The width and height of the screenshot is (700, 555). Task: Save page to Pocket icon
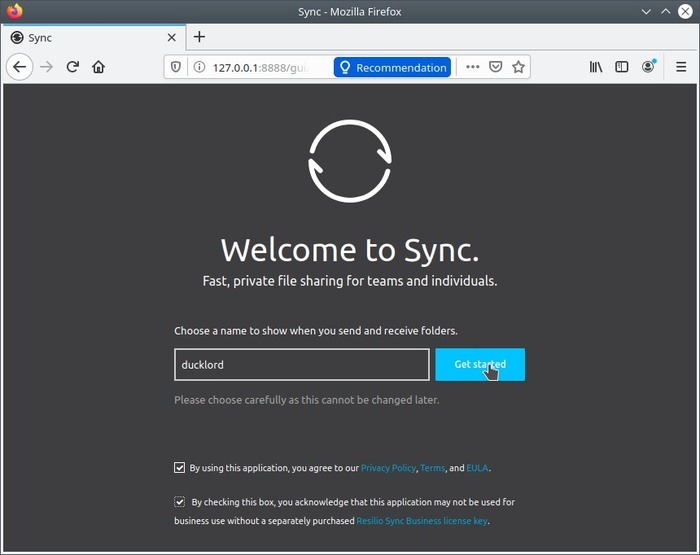pyautogui.click(x=496, y=67)
